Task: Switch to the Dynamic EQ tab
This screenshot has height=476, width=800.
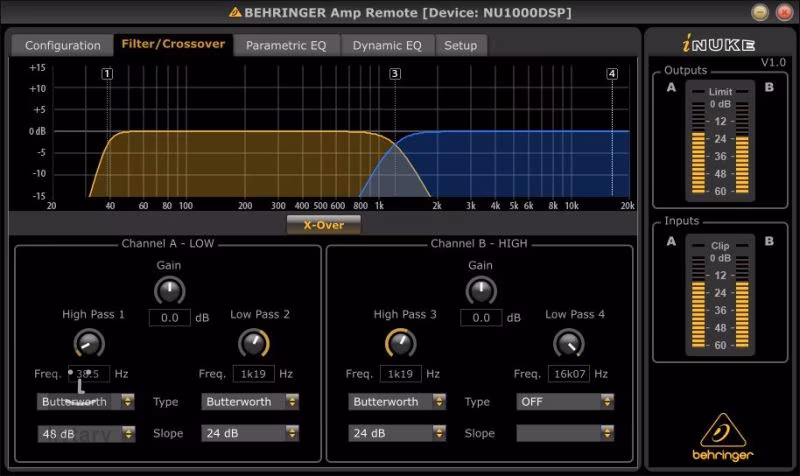Action: pos(387,45)
